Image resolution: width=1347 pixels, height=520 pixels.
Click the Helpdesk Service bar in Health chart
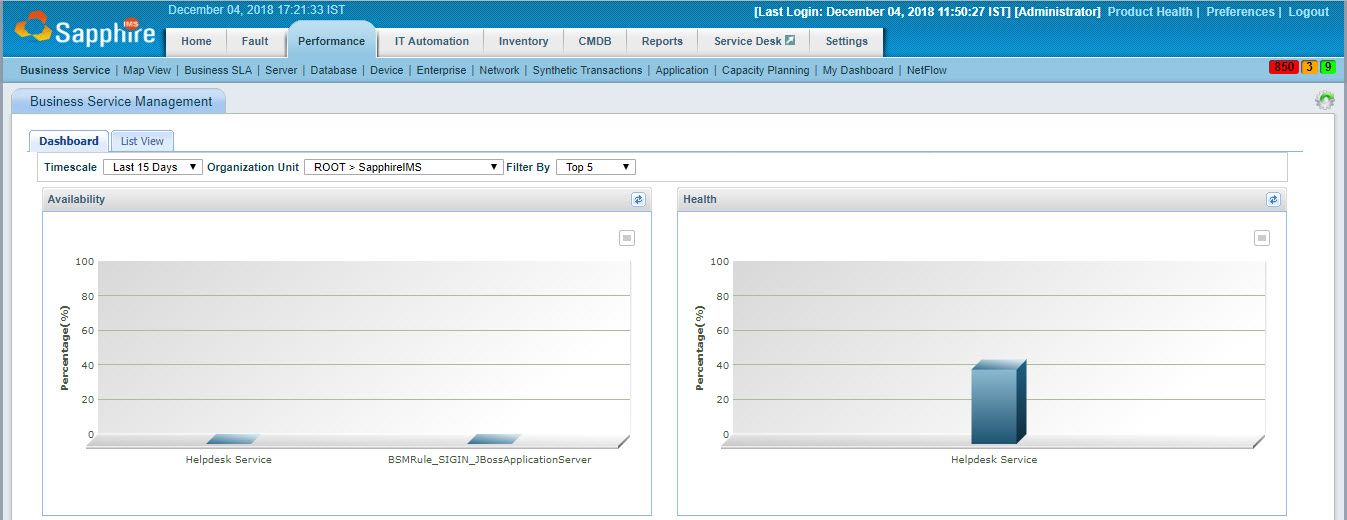994,405
